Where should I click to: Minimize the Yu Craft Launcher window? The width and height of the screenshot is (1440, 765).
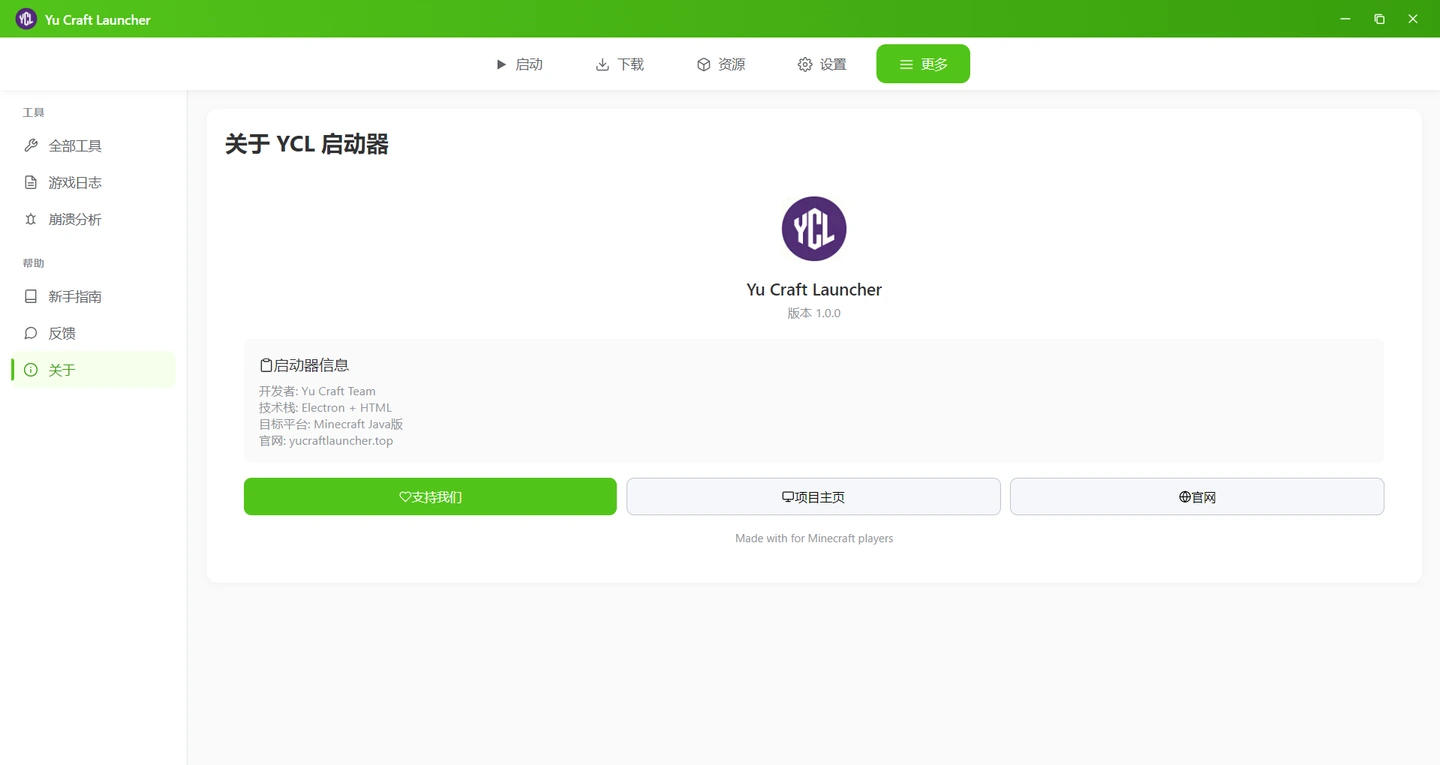point(1346,19)
